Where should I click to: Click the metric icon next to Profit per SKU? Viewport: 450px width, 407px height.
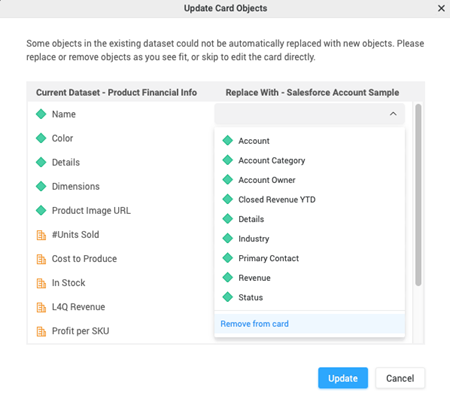tap(41, 331)
